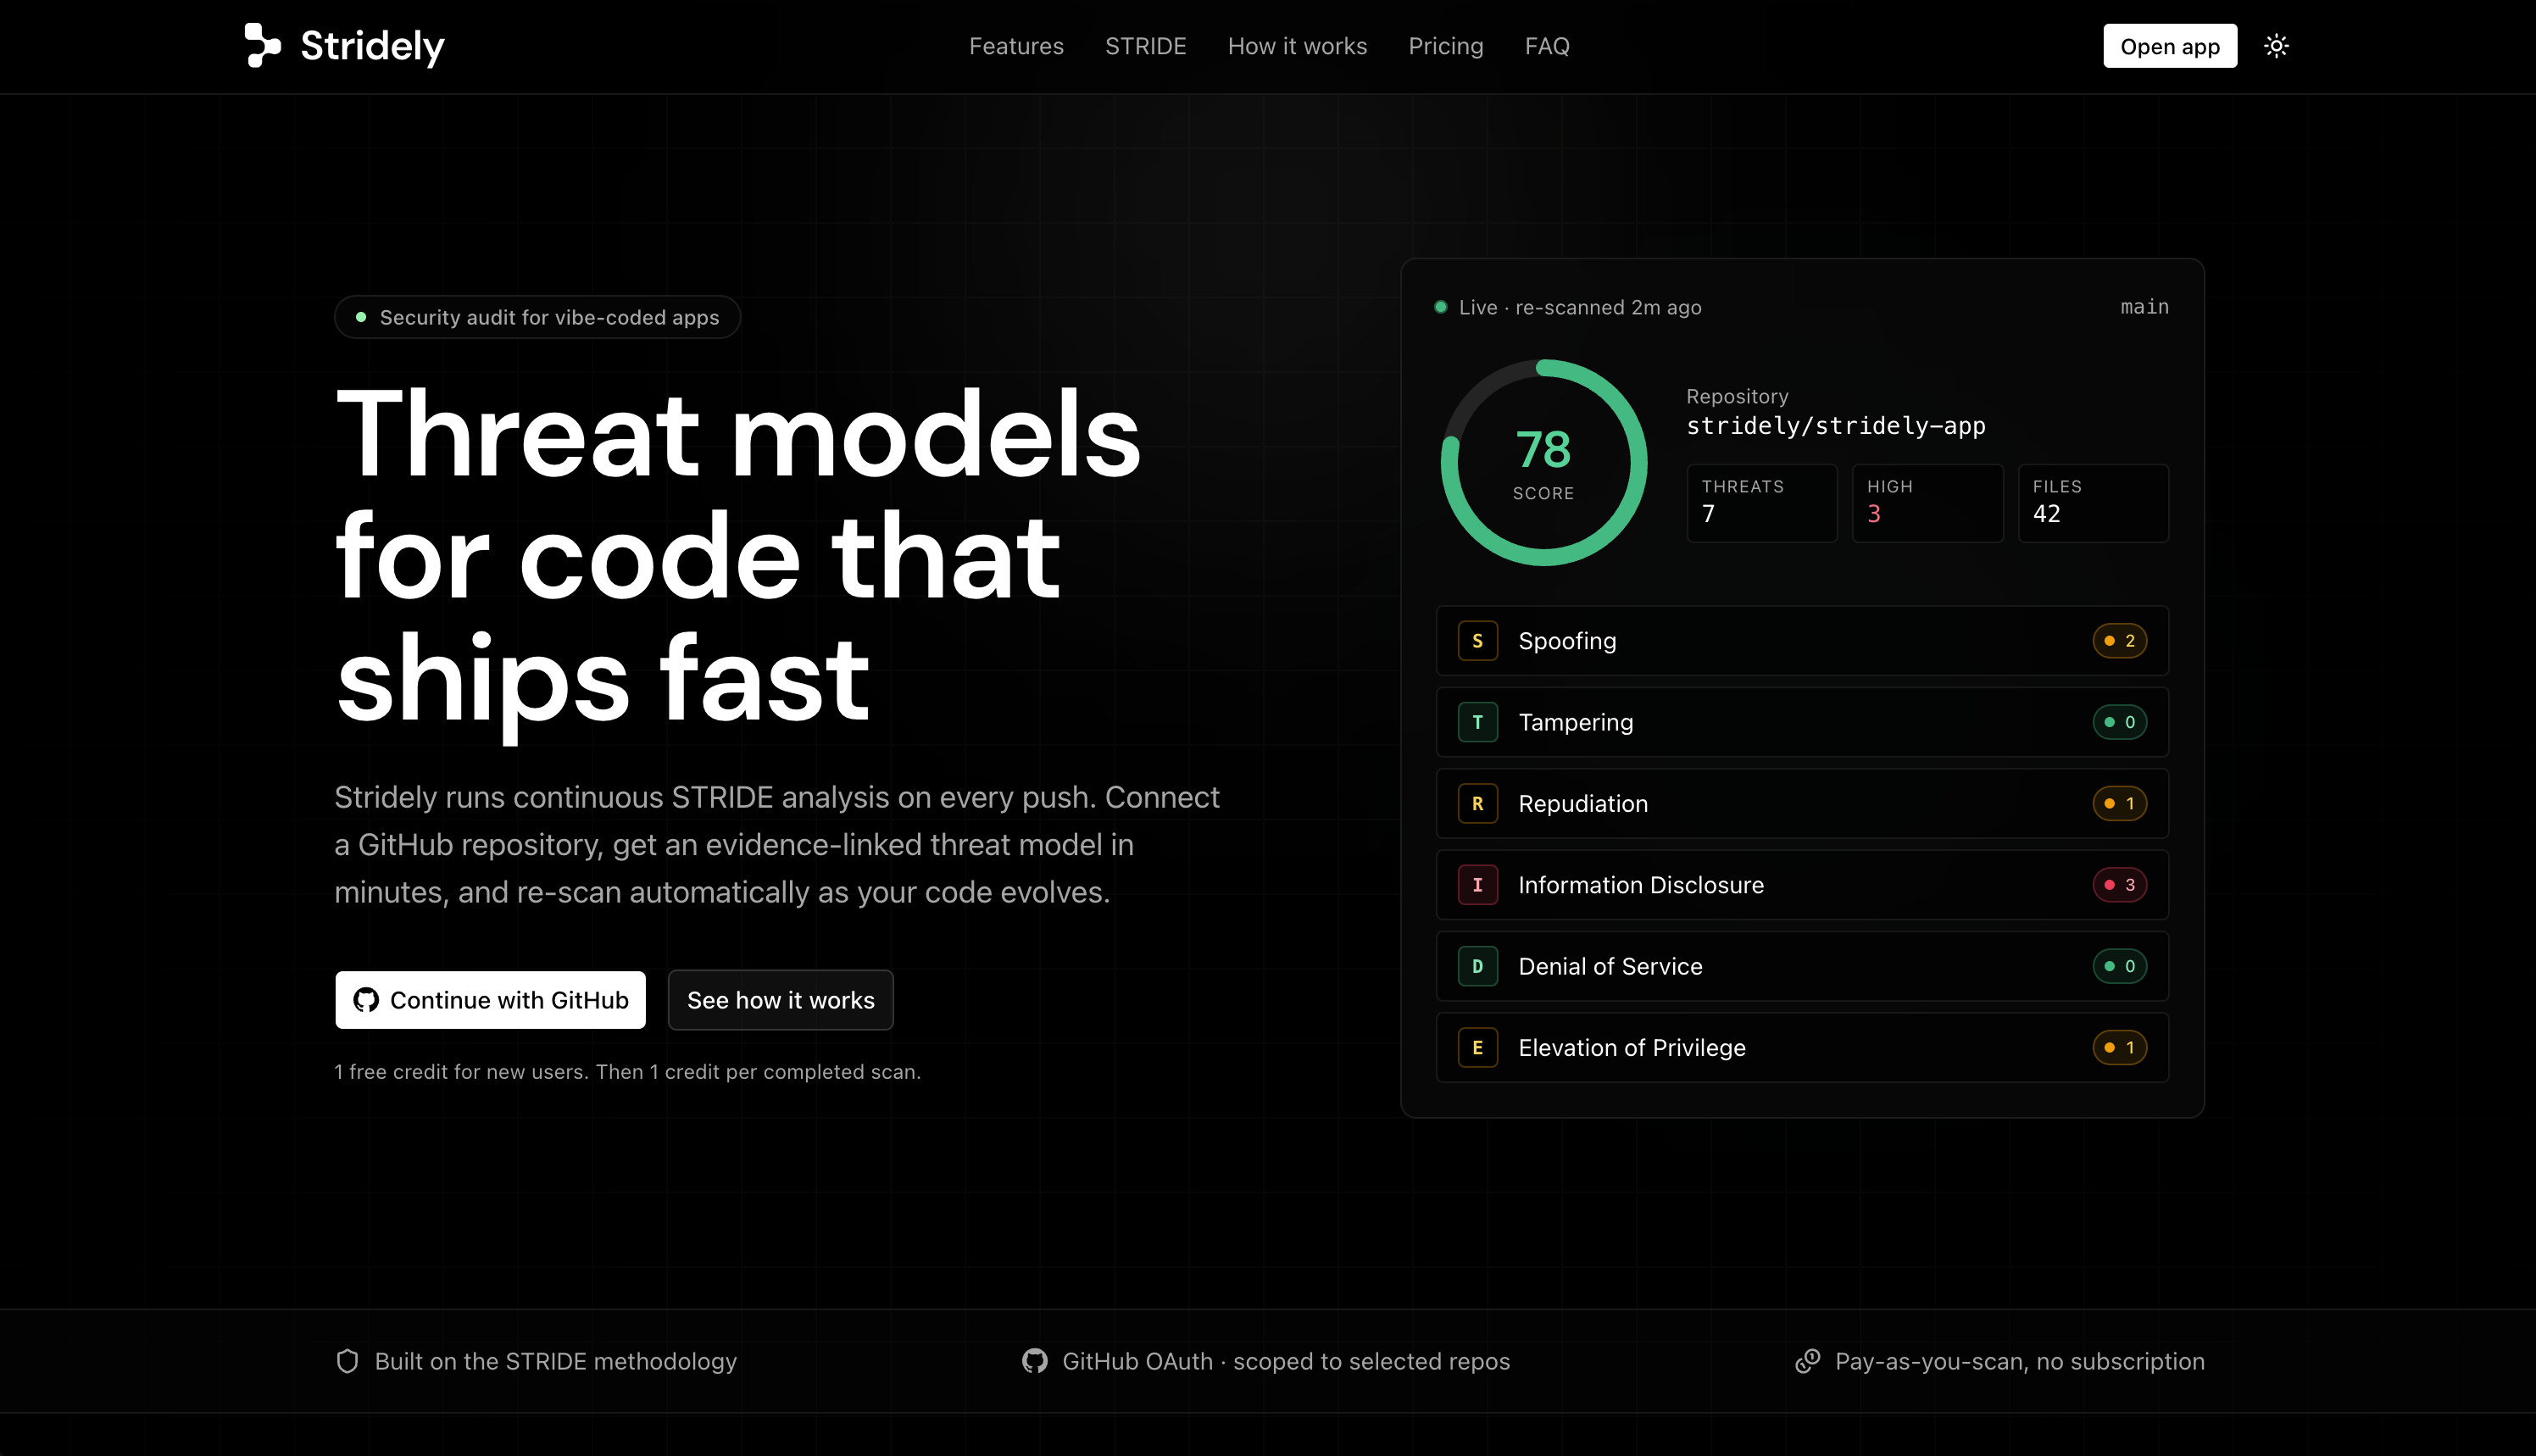Screen dimensions: 2536x1456
Task: Click the Live re-scanned 2m ago text
Action: [x=1580, y=307]
